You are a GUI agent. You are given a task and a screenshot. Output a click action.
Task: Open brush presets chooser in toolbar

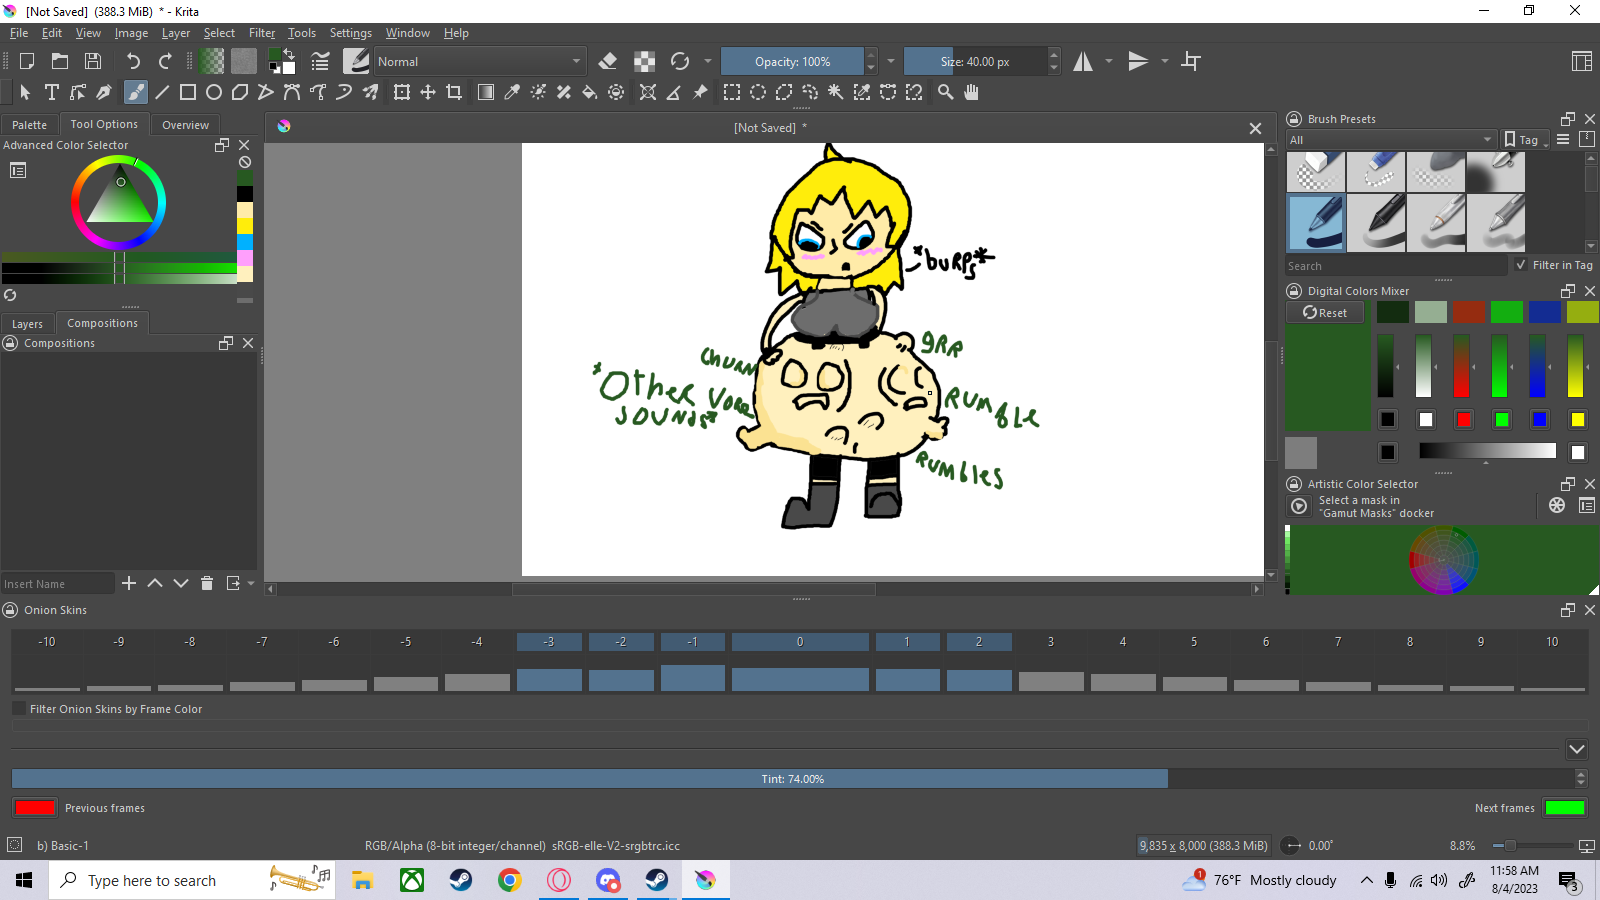[356, 61]
